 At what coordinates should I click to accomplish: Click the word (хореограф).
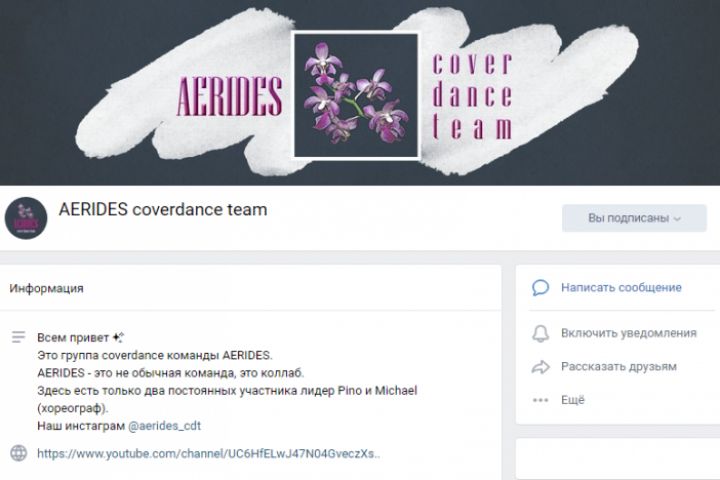click(73, 408)
